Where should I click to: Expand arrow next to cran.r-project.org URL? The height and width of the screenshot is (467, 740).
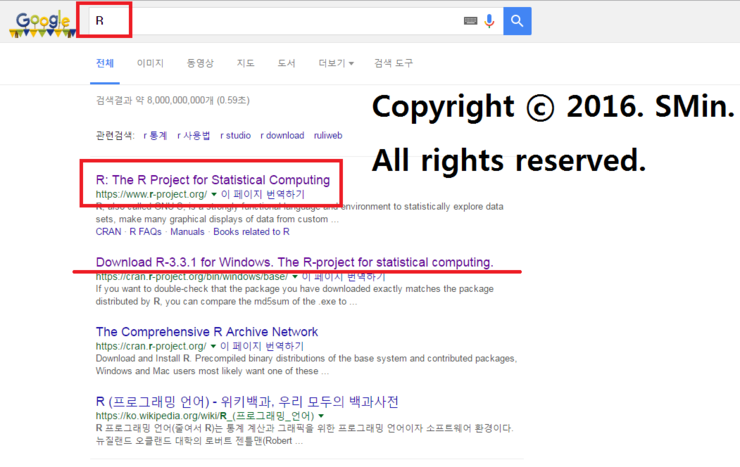click(x=213, y=346)
